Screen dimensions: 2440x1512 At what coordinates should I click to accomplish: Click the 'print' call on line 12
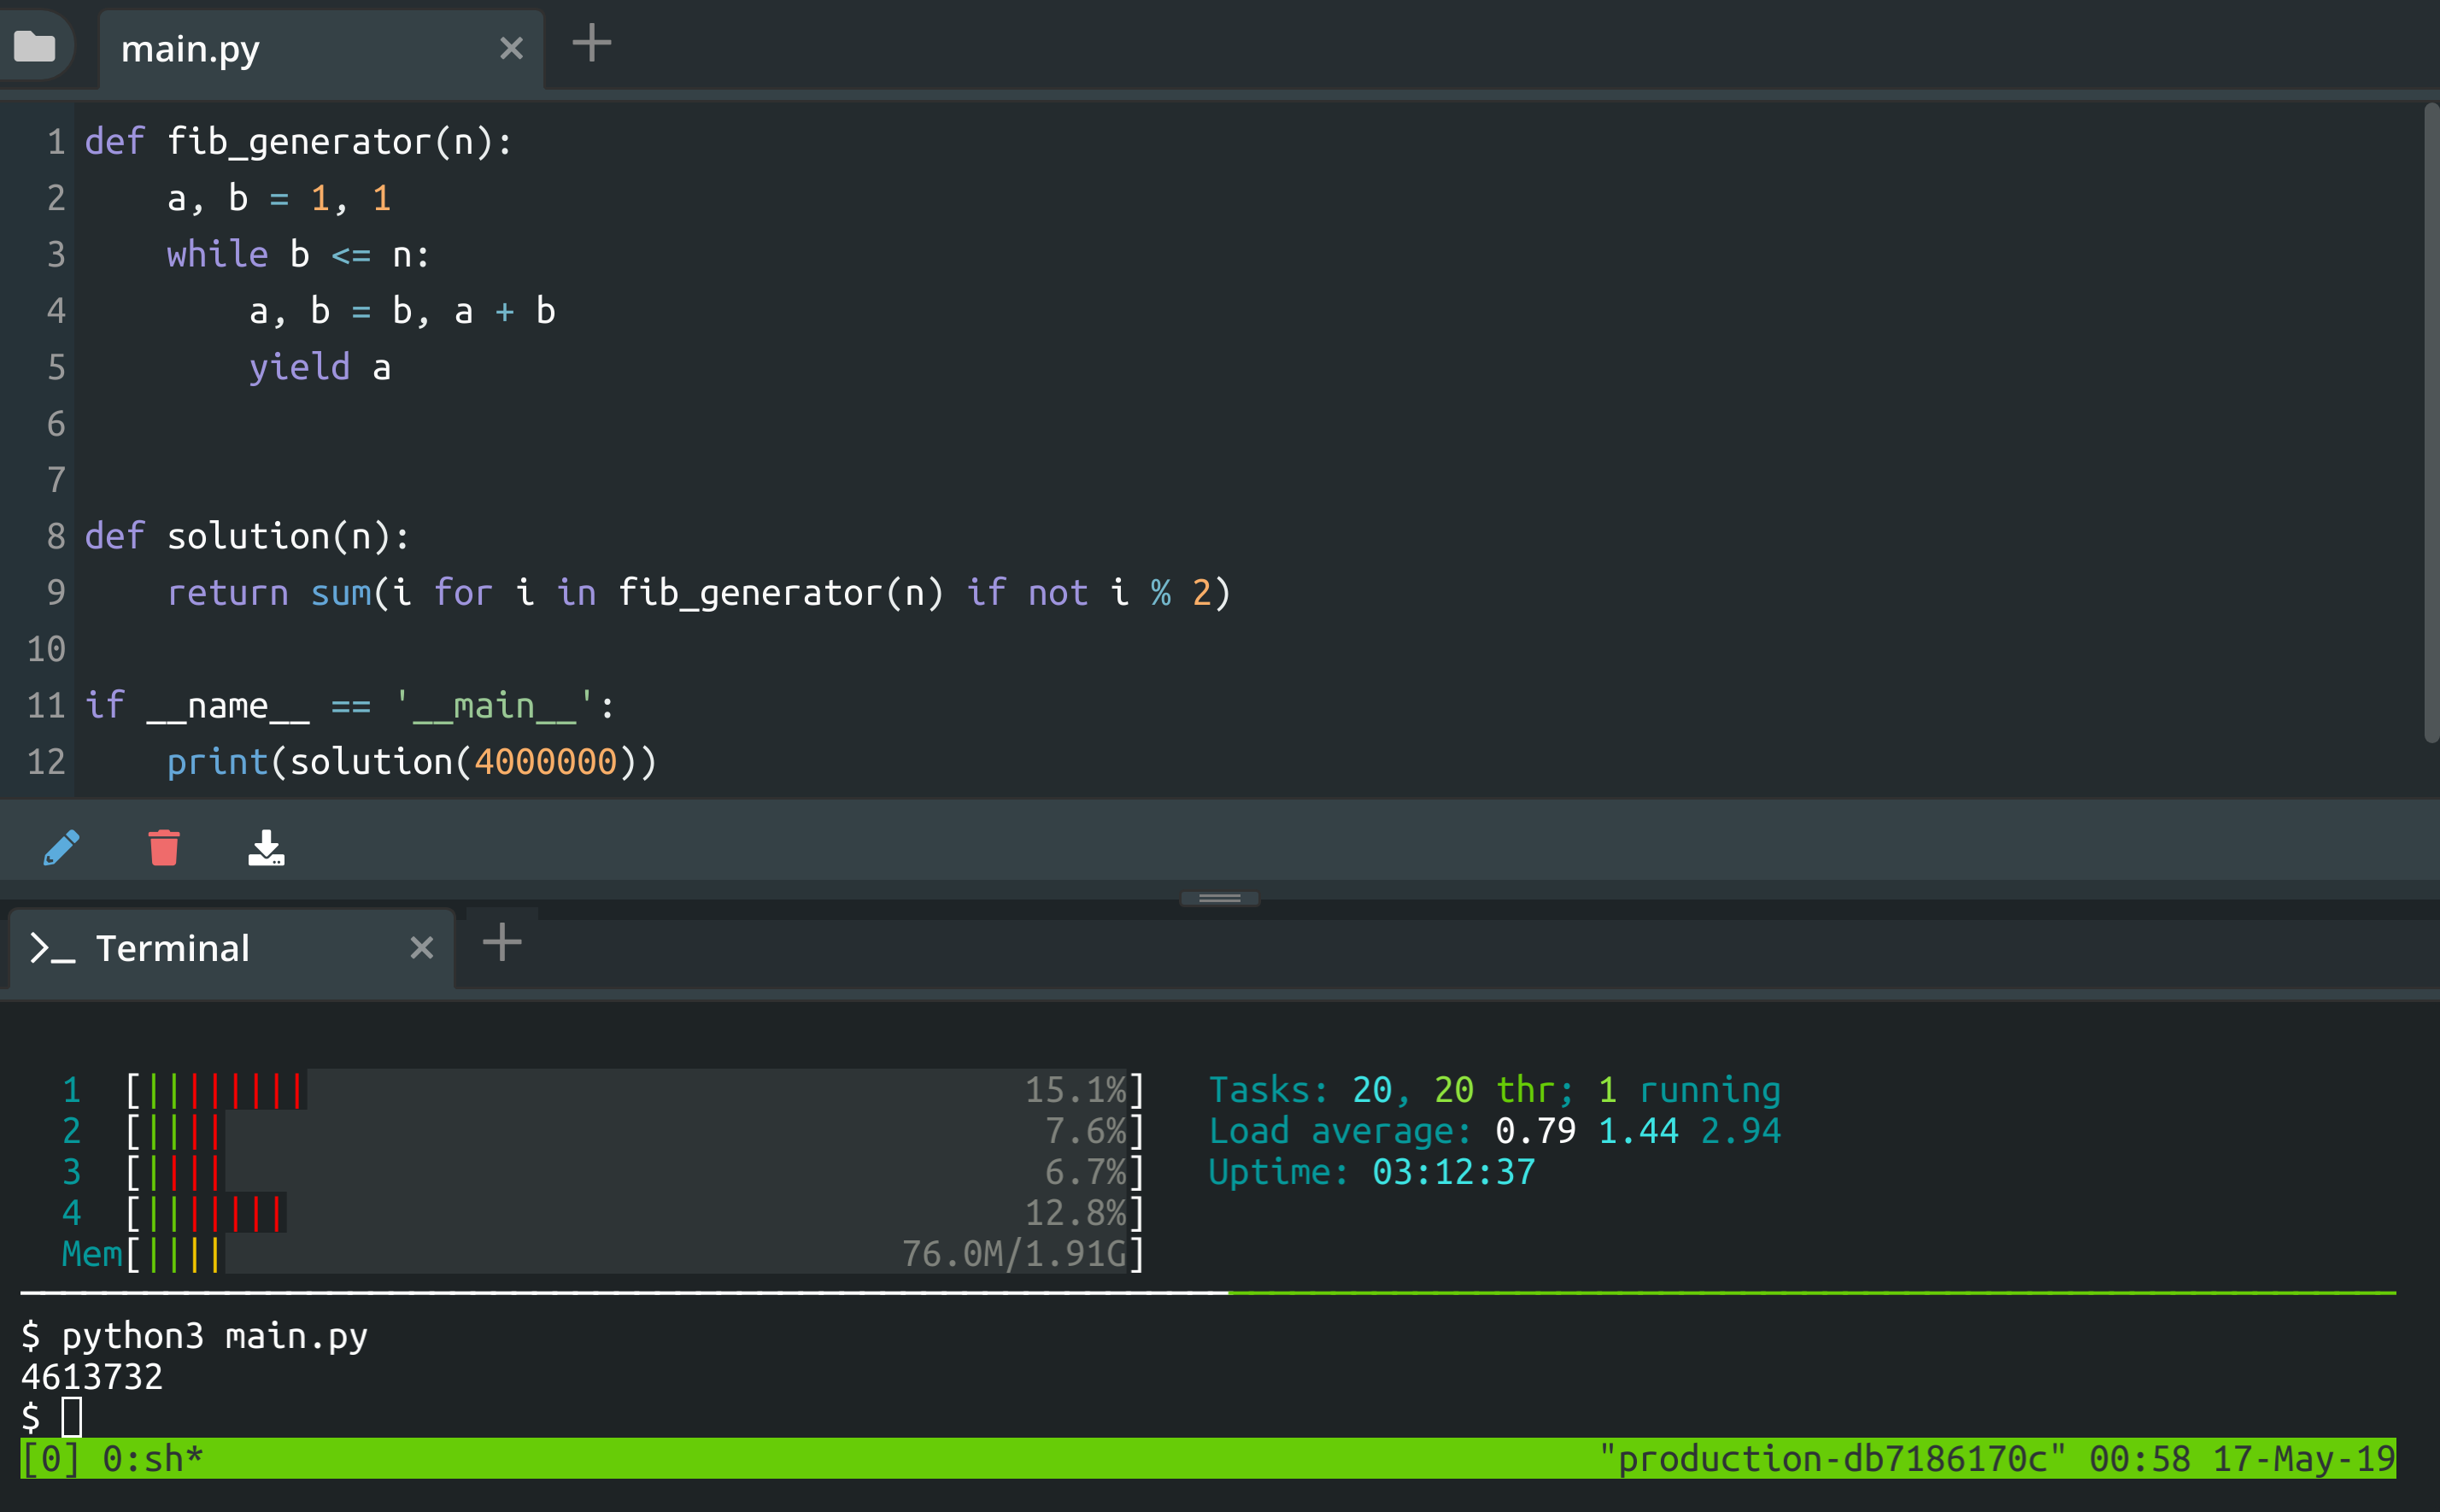pos(217,762)
